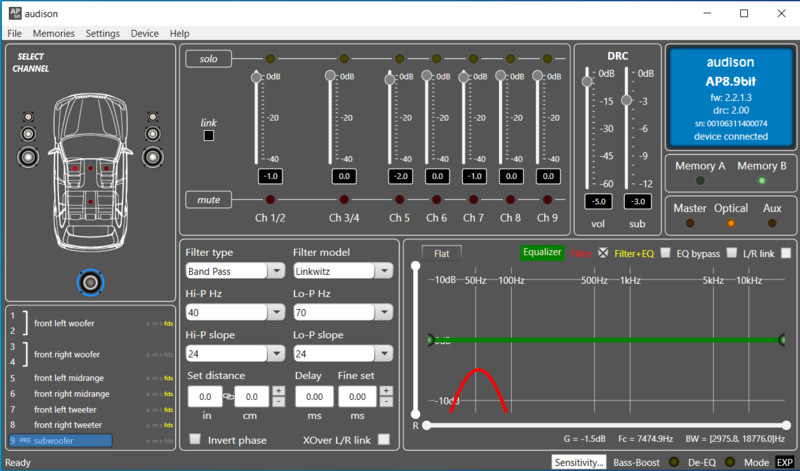Enable the L/R link checkbox
The height and width of the screenshot is (471, 800).
pyautogui.click(x=786, y=253)
